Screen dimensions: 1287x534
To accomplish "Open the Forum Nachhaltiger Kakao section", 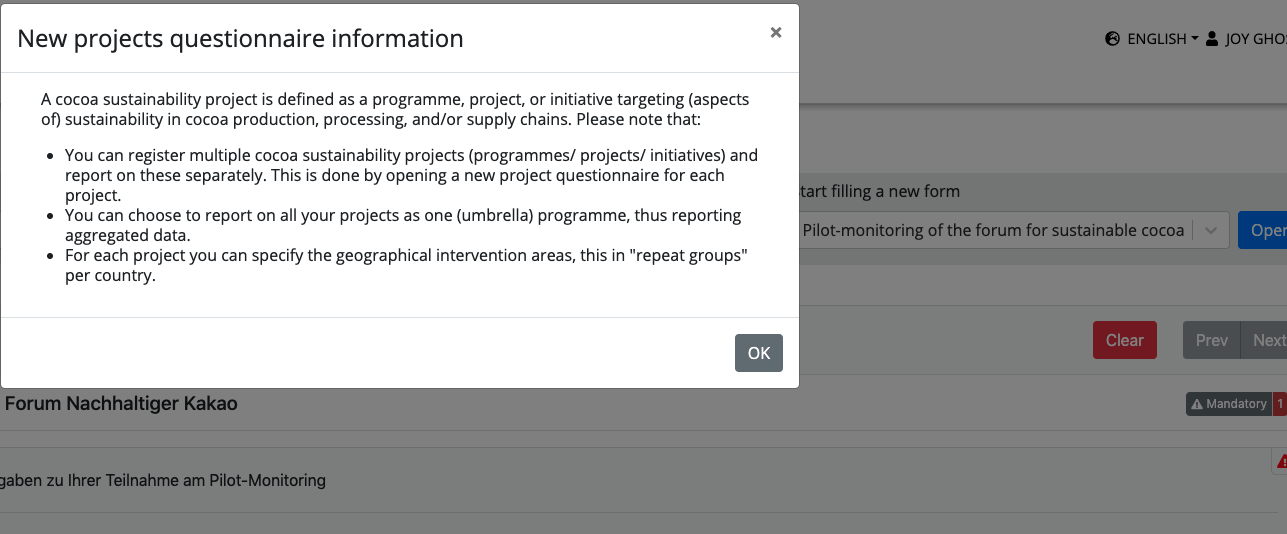I will click(x=121, y=404).
